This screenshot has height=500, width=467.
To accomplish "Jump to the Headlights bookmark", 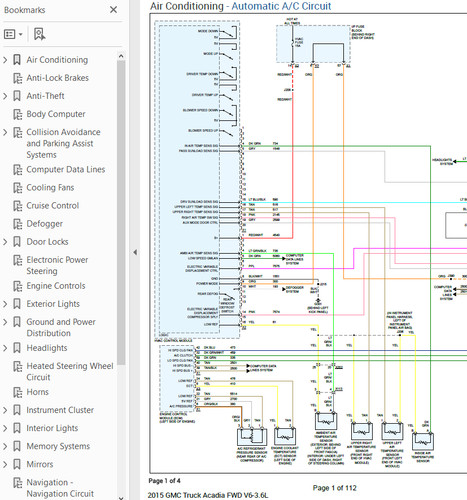I will 47,348.
